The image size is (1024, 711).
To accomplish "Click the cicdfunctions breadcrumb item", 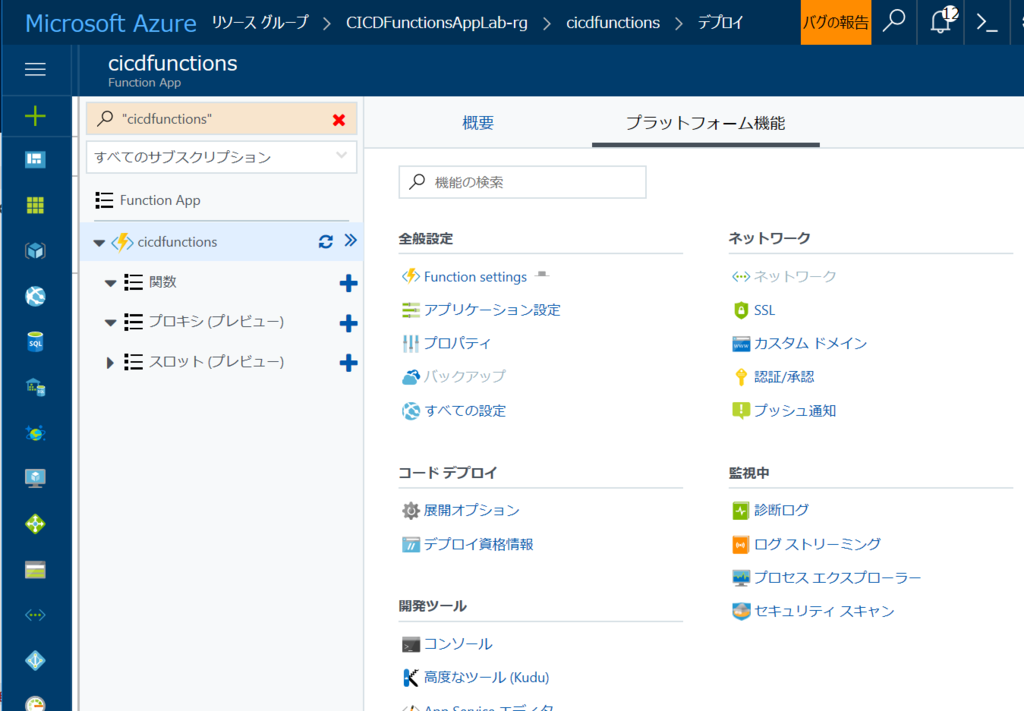I will point(613,23).
